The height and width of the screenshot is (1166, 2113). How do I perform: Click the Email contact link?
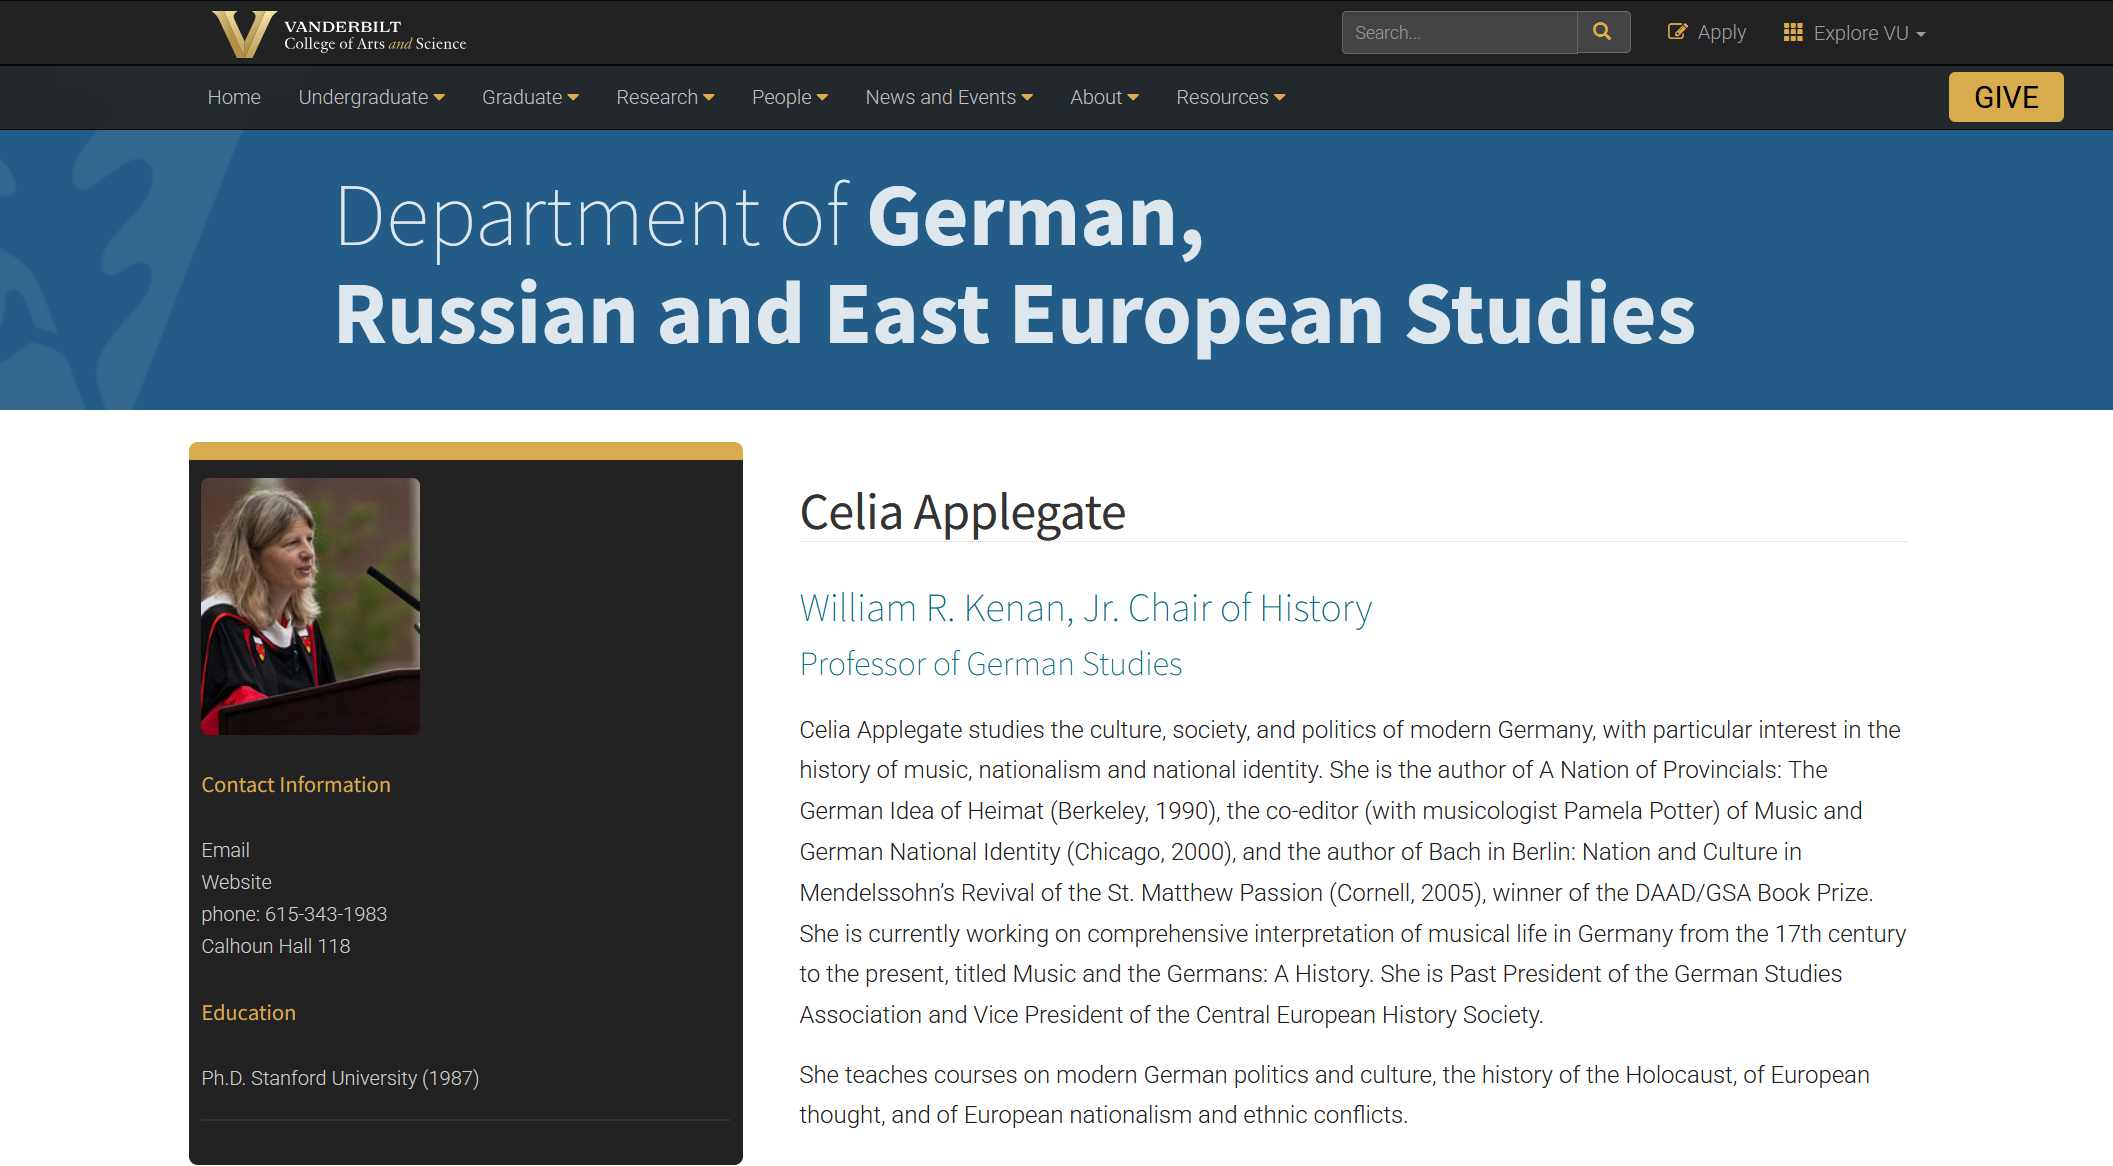point(225,850)
